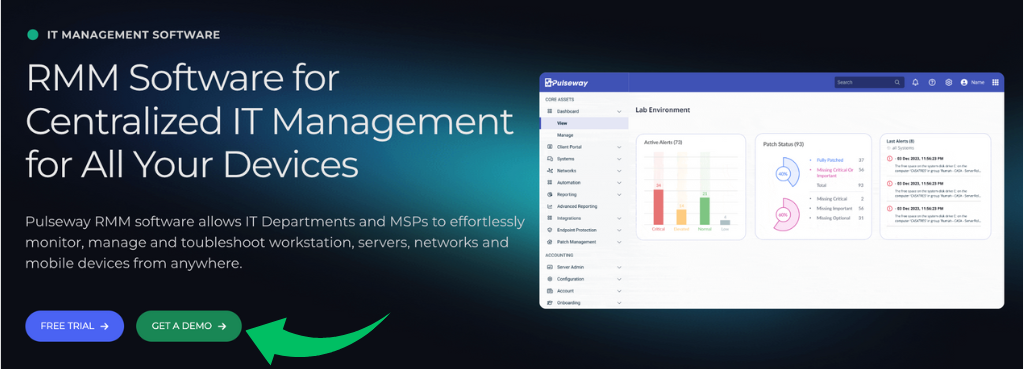Viewport: 1024px width, 369px height.
Task: Open the Advanced Reporting menu label
Action: [577, 206]
